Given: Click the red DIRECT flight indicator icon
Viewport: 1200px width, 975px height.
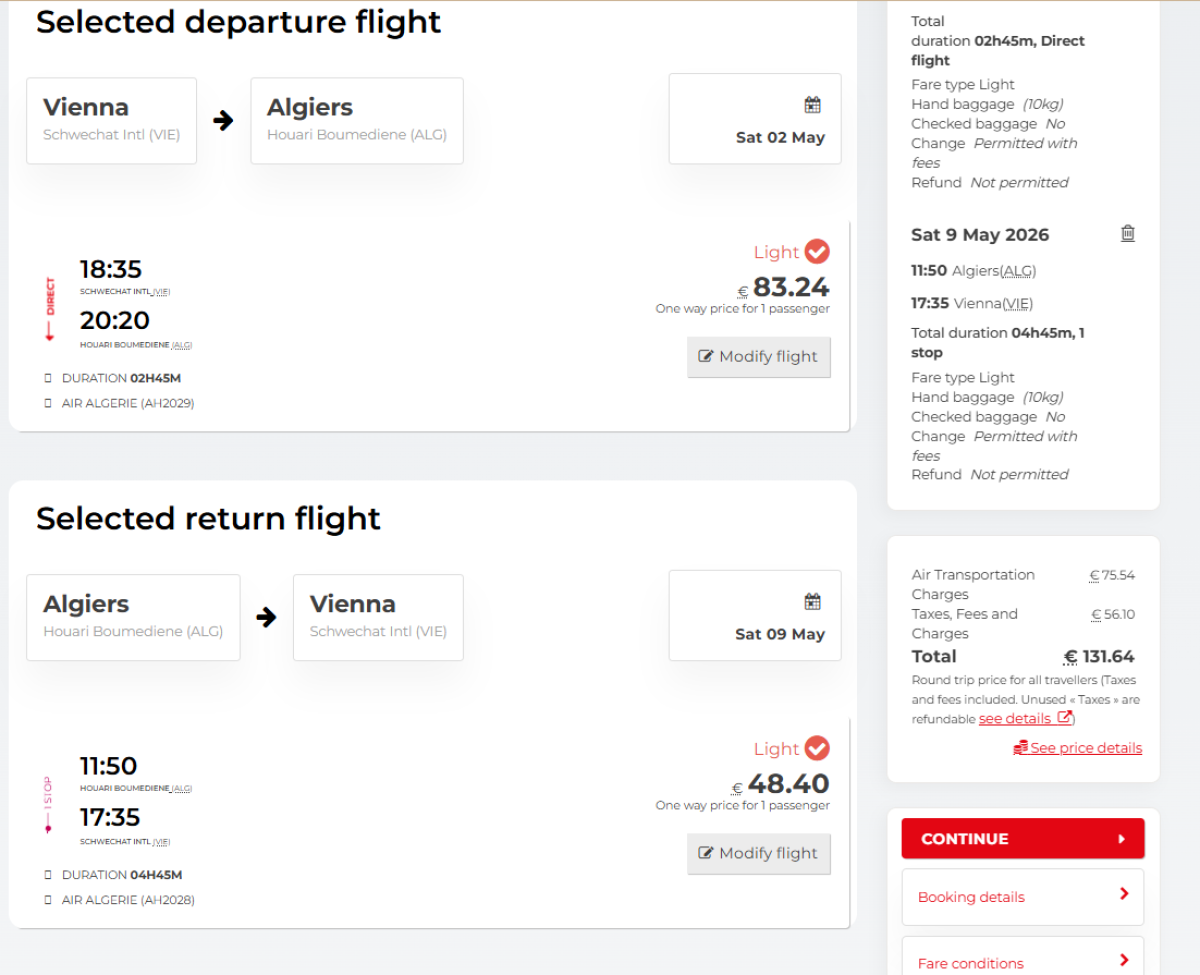Looking at the screenshot, I should pos(50,309).
